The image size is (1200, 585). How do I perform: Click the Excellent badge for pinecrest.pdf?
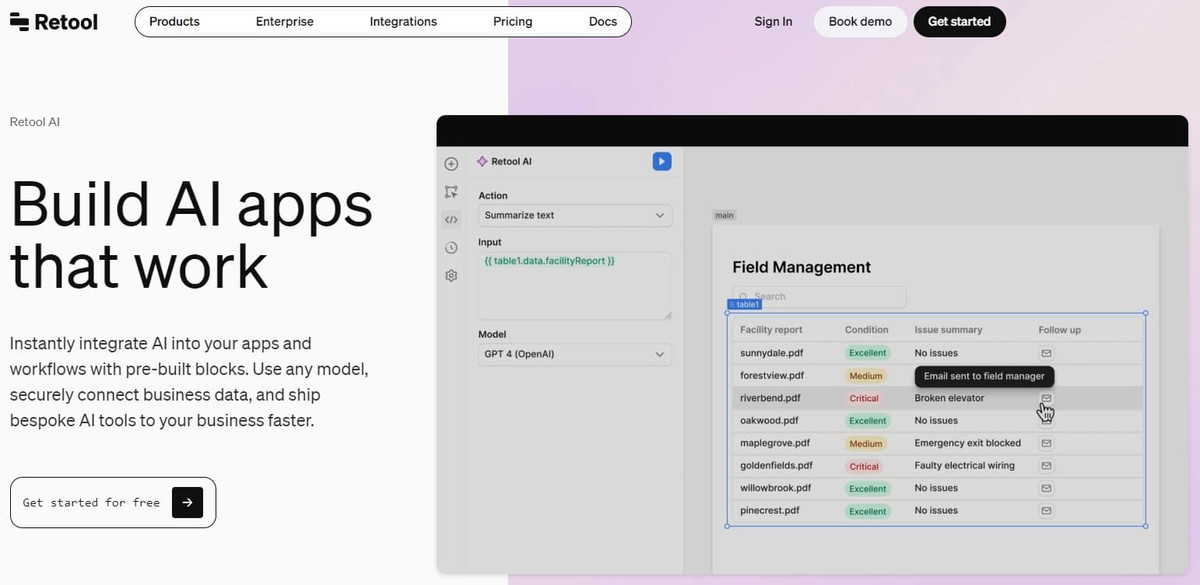click(x=868, y=511)
